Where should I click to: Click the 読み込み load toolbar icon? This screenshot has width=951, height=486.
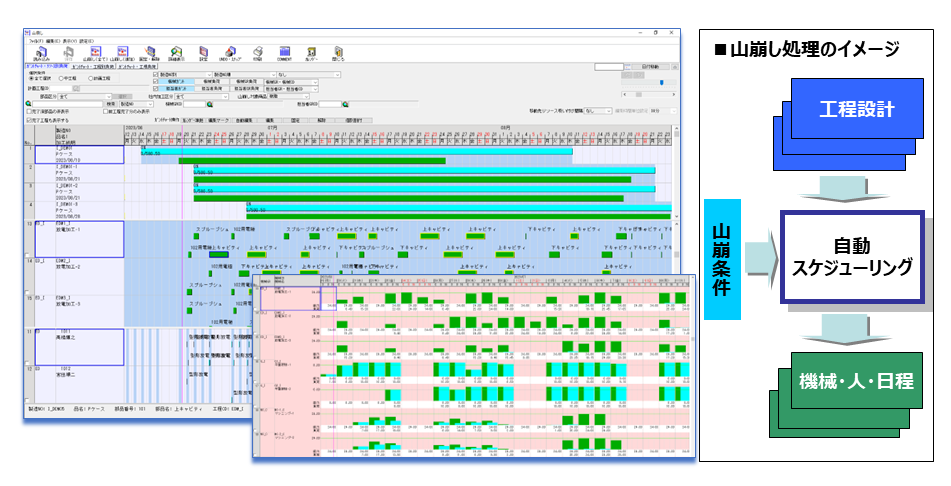tap(41, 53)
